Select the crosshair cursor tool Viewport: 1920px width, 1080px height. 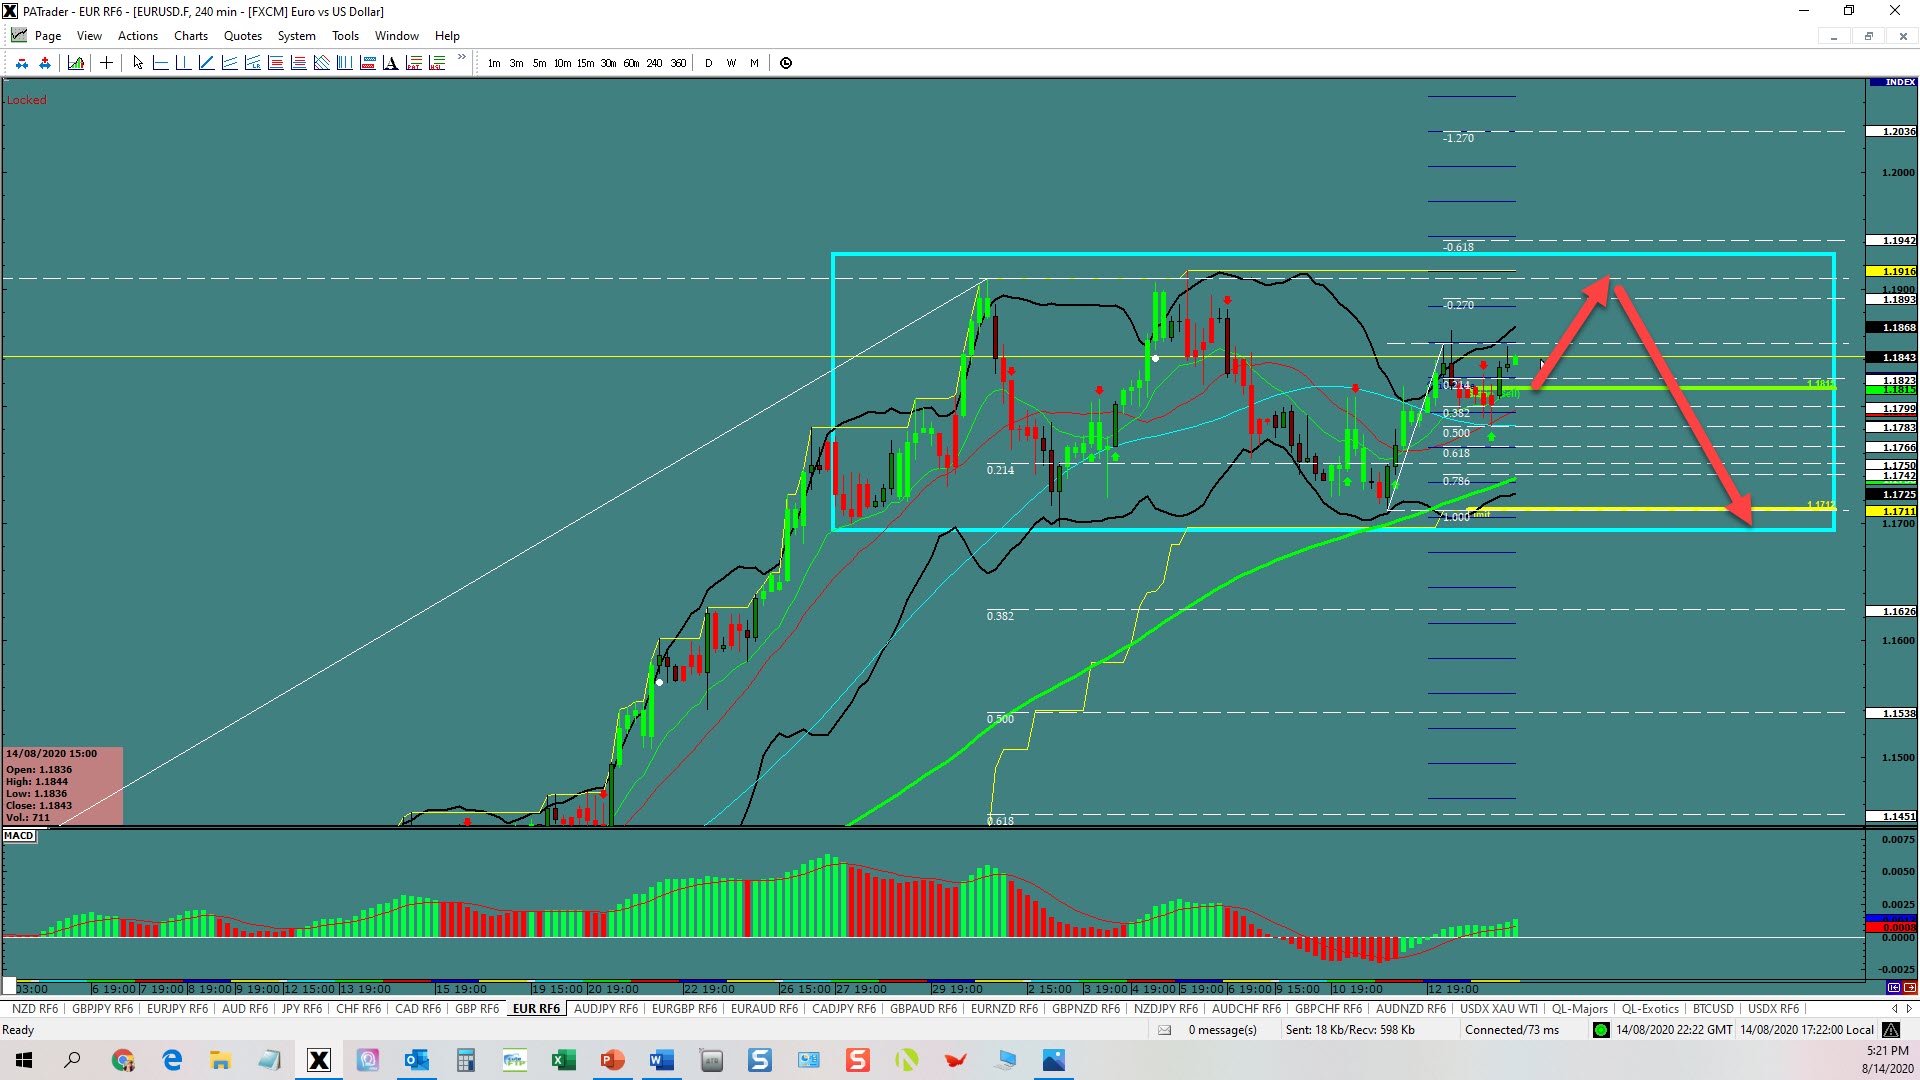tap(106, 63)
